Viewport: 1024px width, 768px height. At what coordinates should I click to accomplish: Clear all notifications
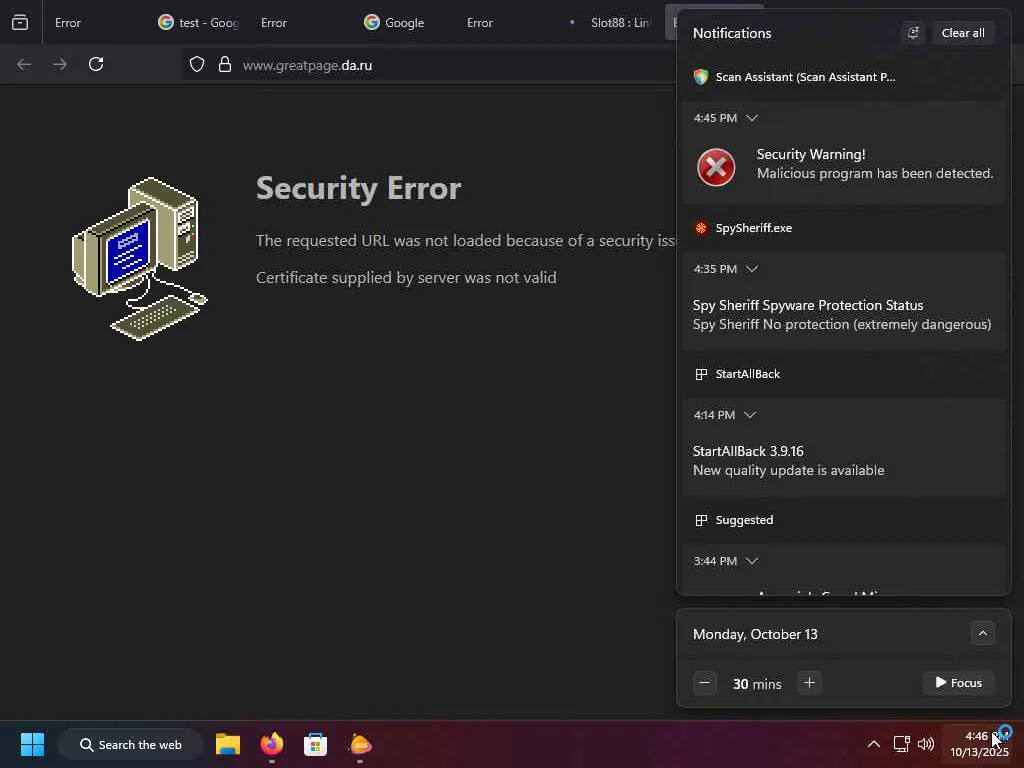point(963,33)
